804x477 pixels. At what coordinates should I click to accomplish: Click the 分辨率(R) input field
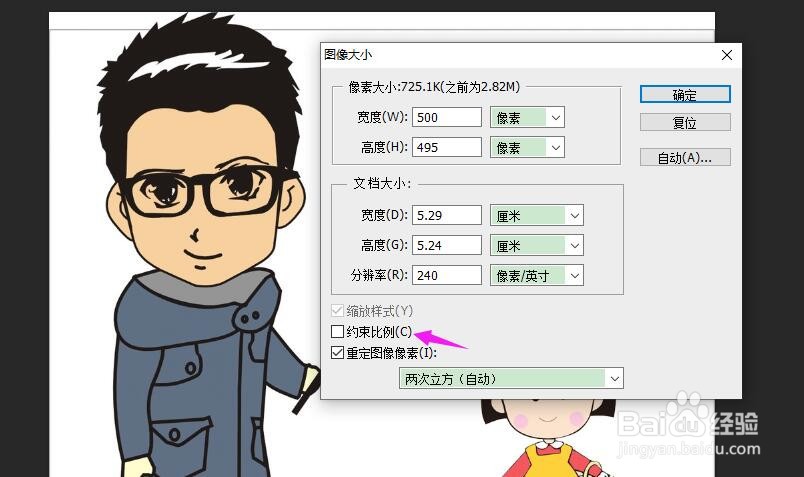[447, 275]
